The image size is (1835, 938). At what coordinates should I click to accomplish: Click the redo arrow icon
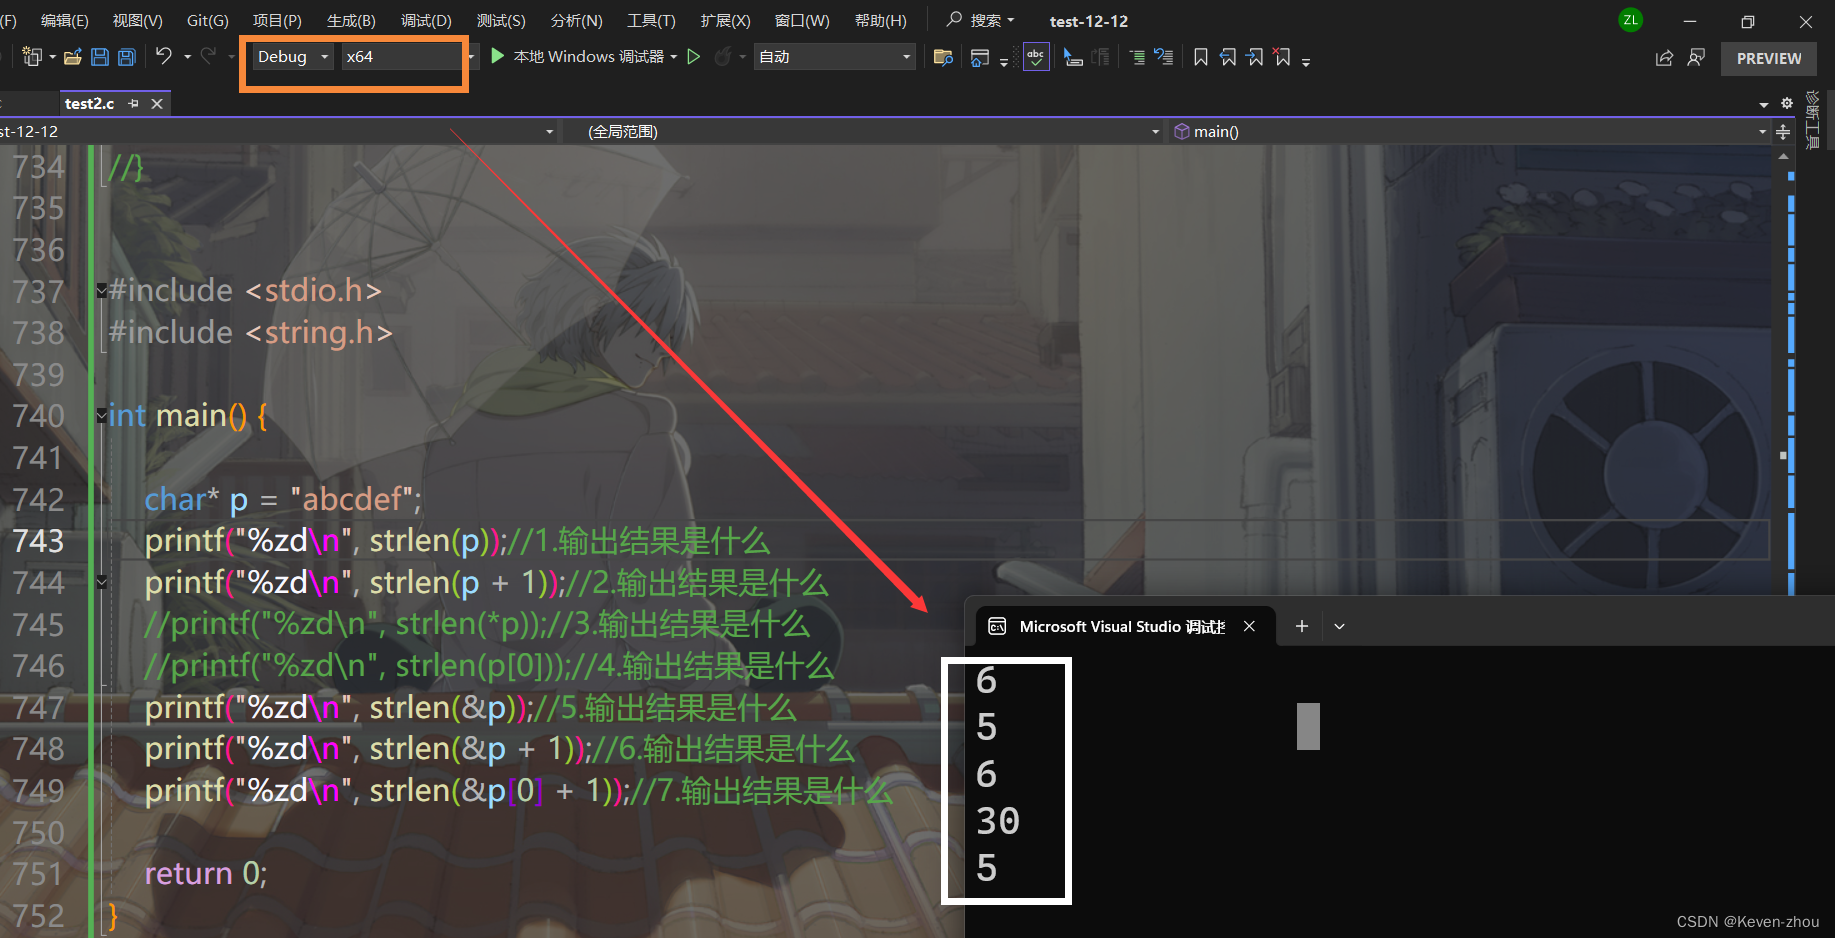208,56
